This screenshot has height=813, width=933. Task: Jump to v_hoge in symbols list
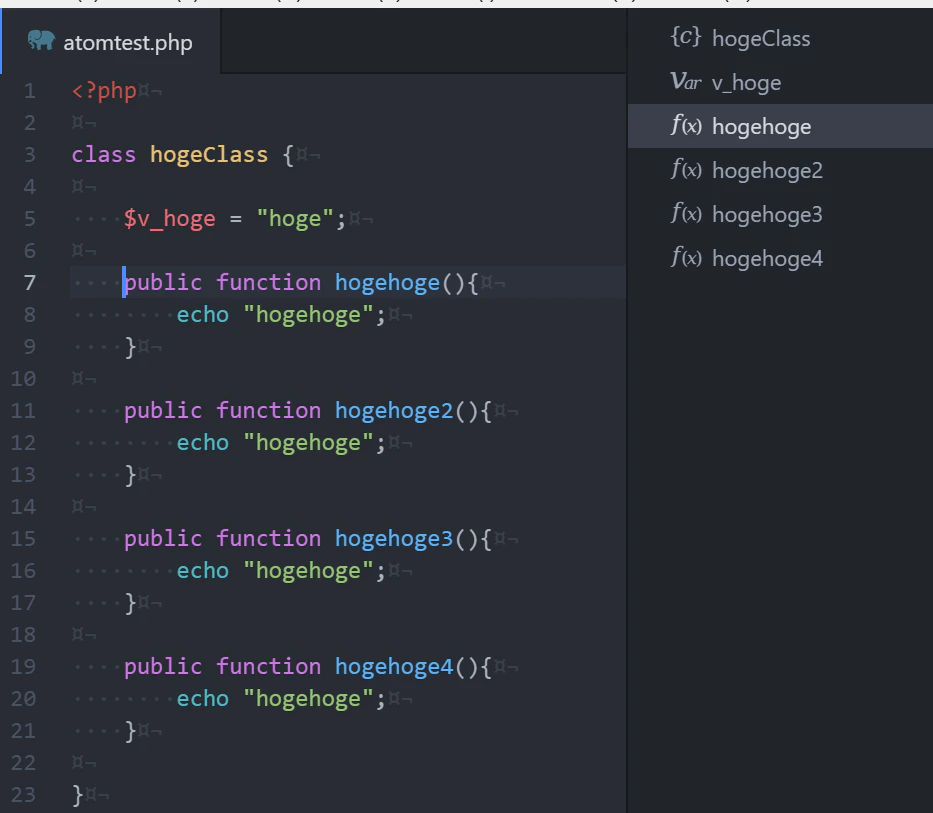(x=780, y=82)
